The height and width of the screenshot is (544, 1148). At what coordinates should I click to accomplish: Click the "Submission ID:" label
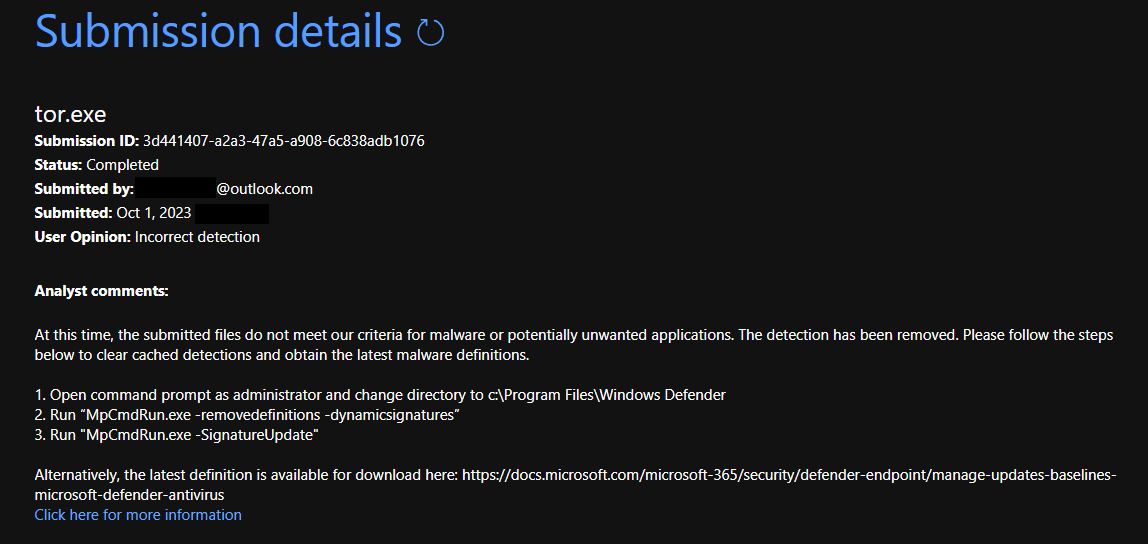(86, 141)
